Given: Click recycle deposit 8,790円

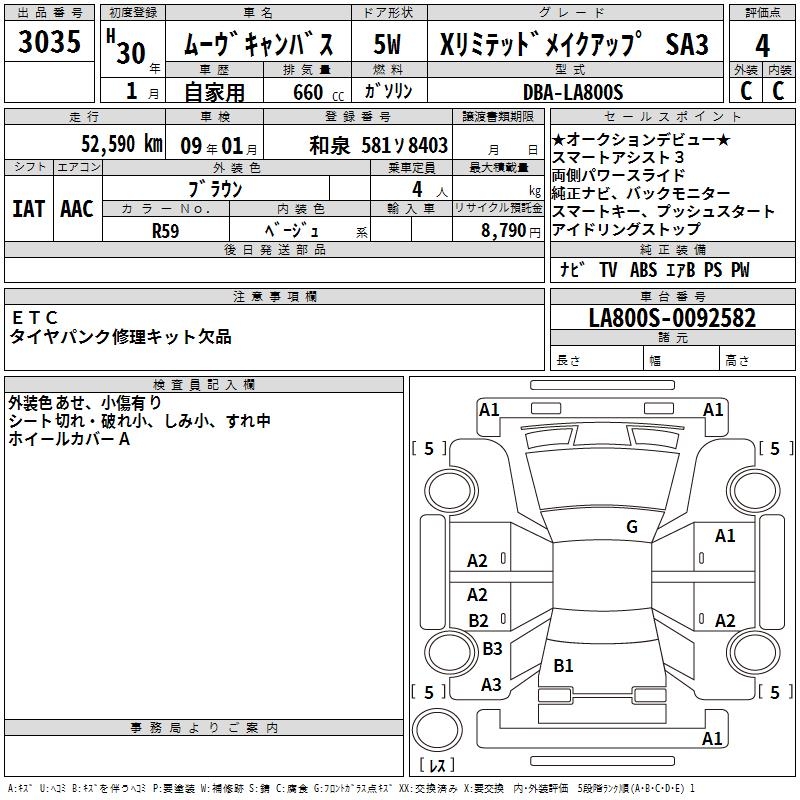Looking at the screenshot, I should pos(511,231).
